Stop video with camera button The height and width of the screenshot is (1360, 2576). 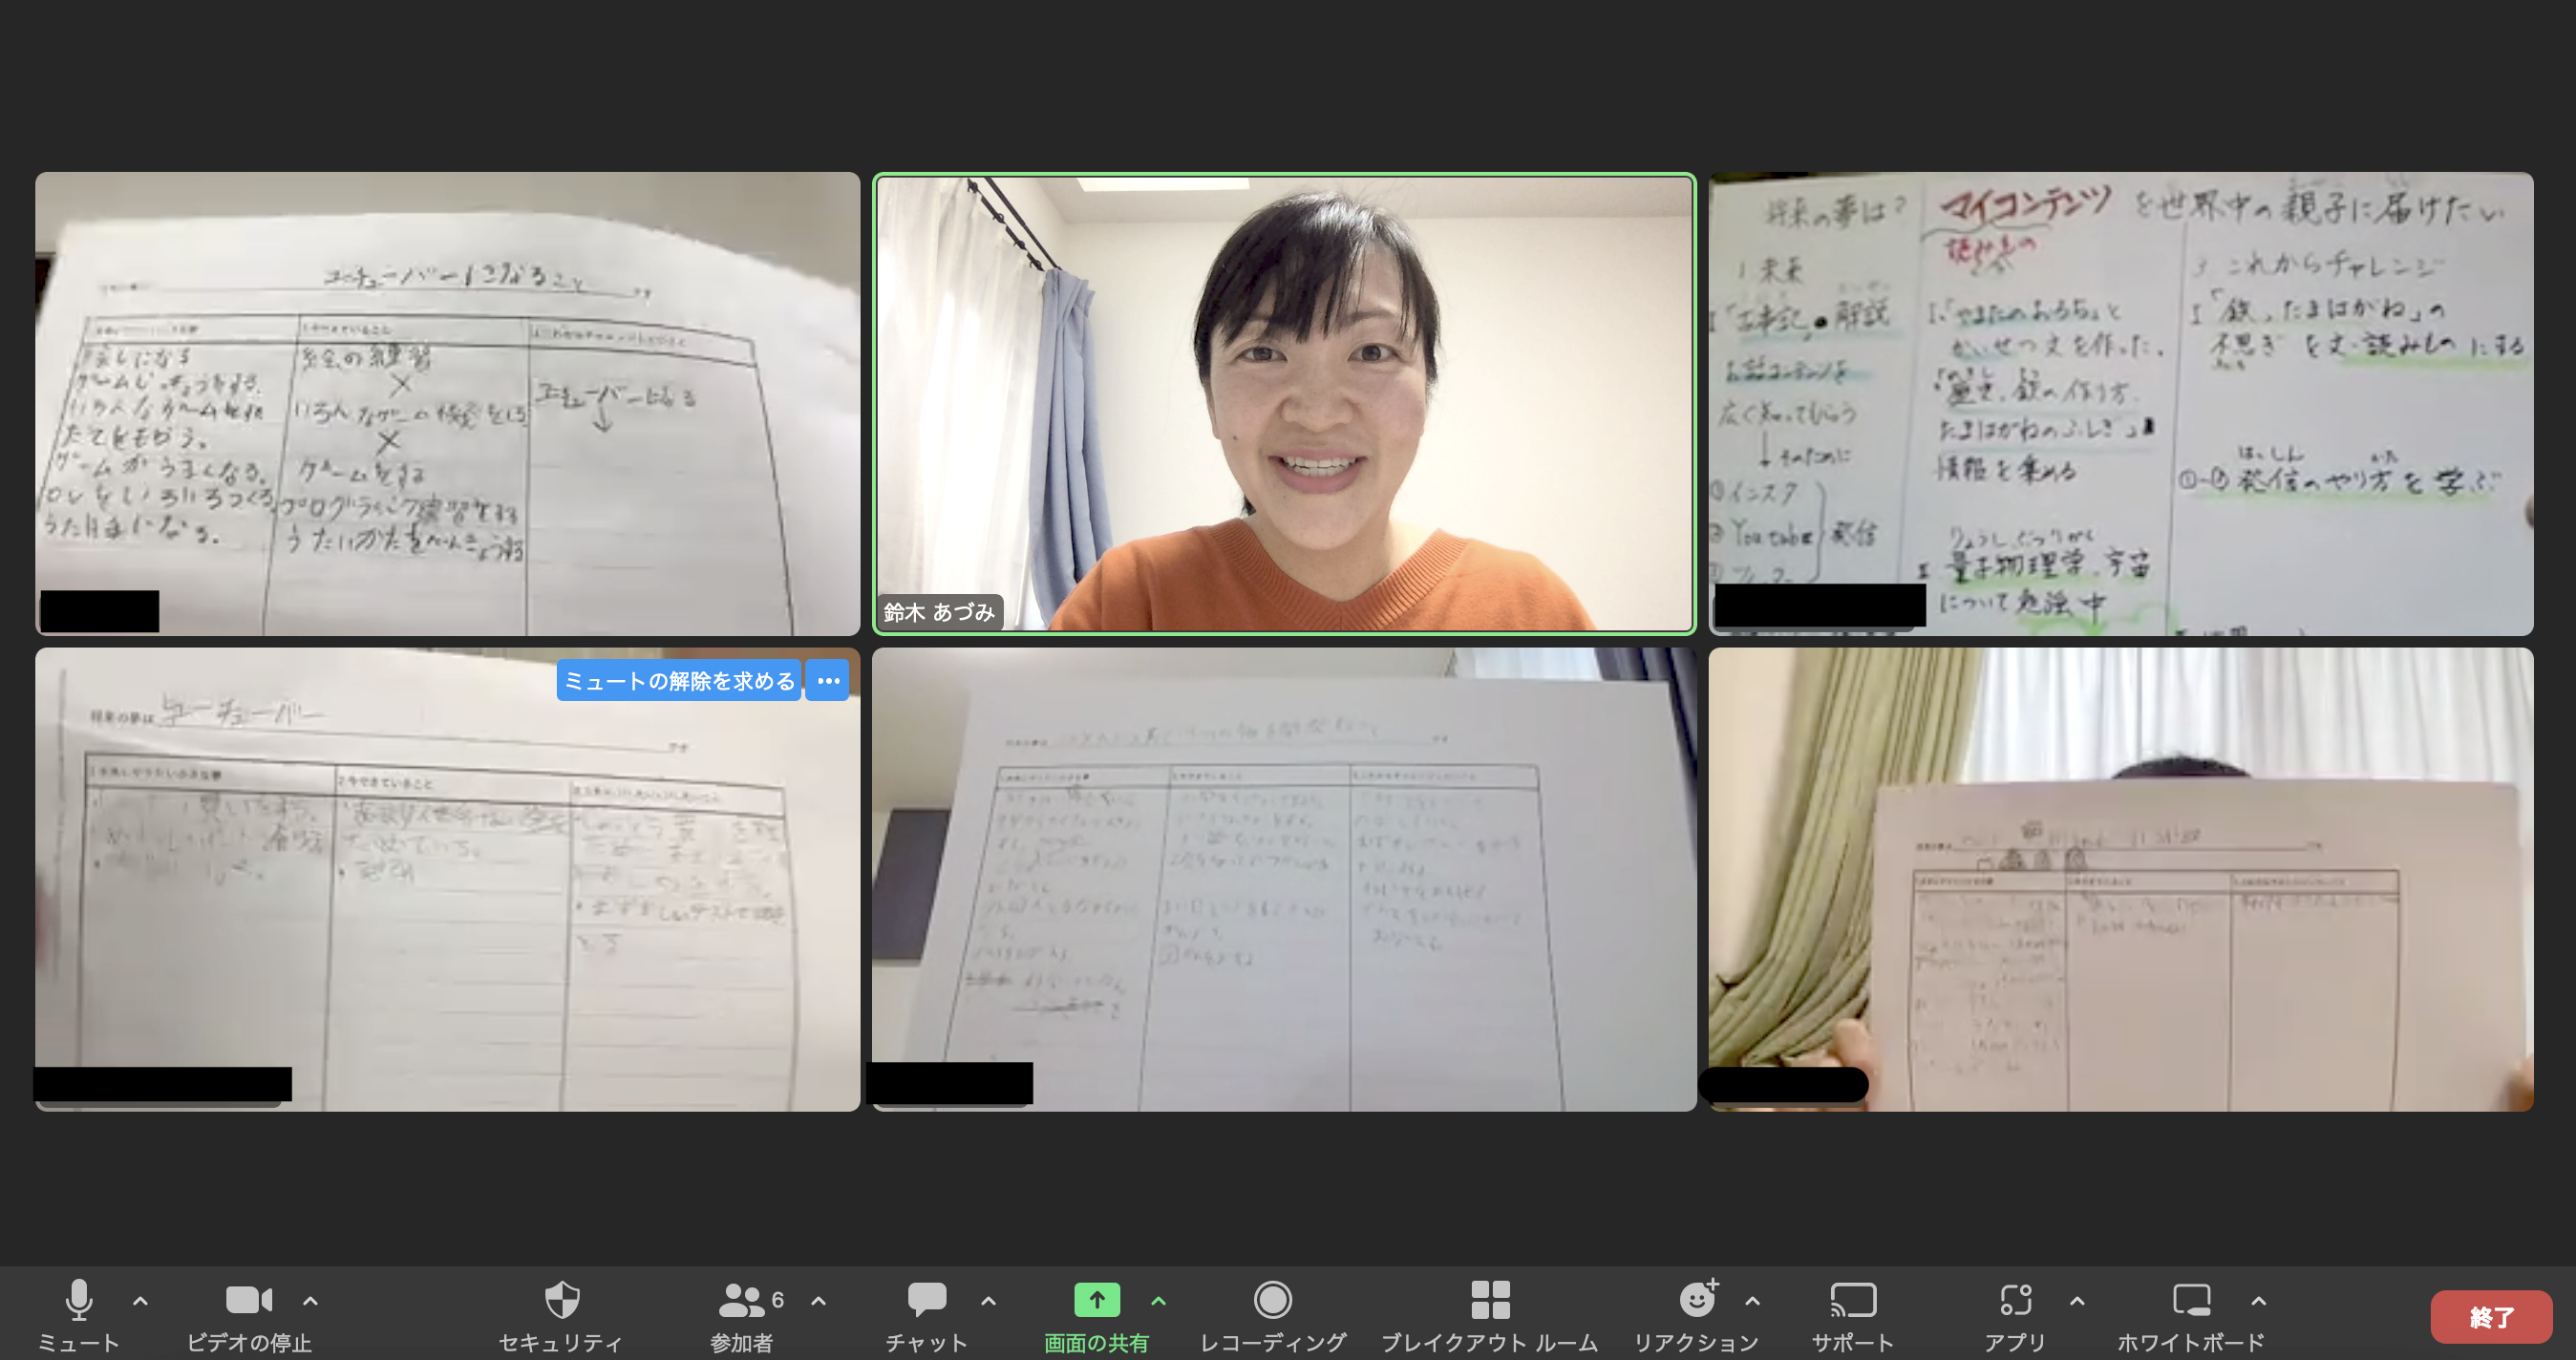248,1300
